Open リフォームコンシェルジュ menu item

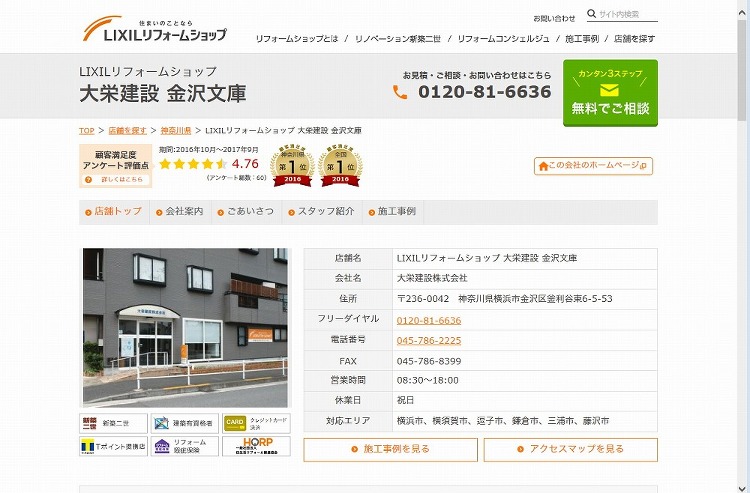click(503, 39)
